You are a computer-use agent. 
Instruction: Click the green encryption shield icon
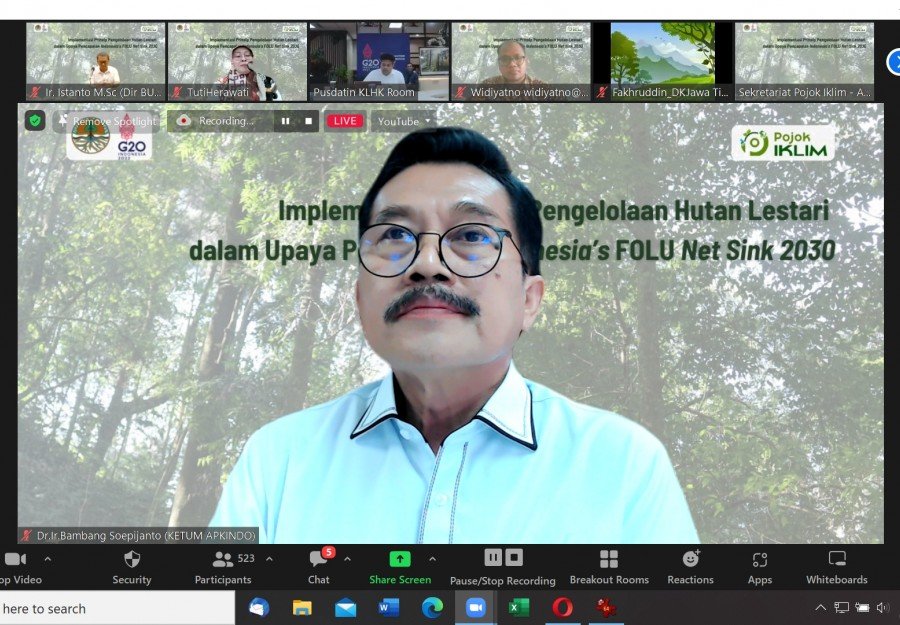[x=35, y=121]
